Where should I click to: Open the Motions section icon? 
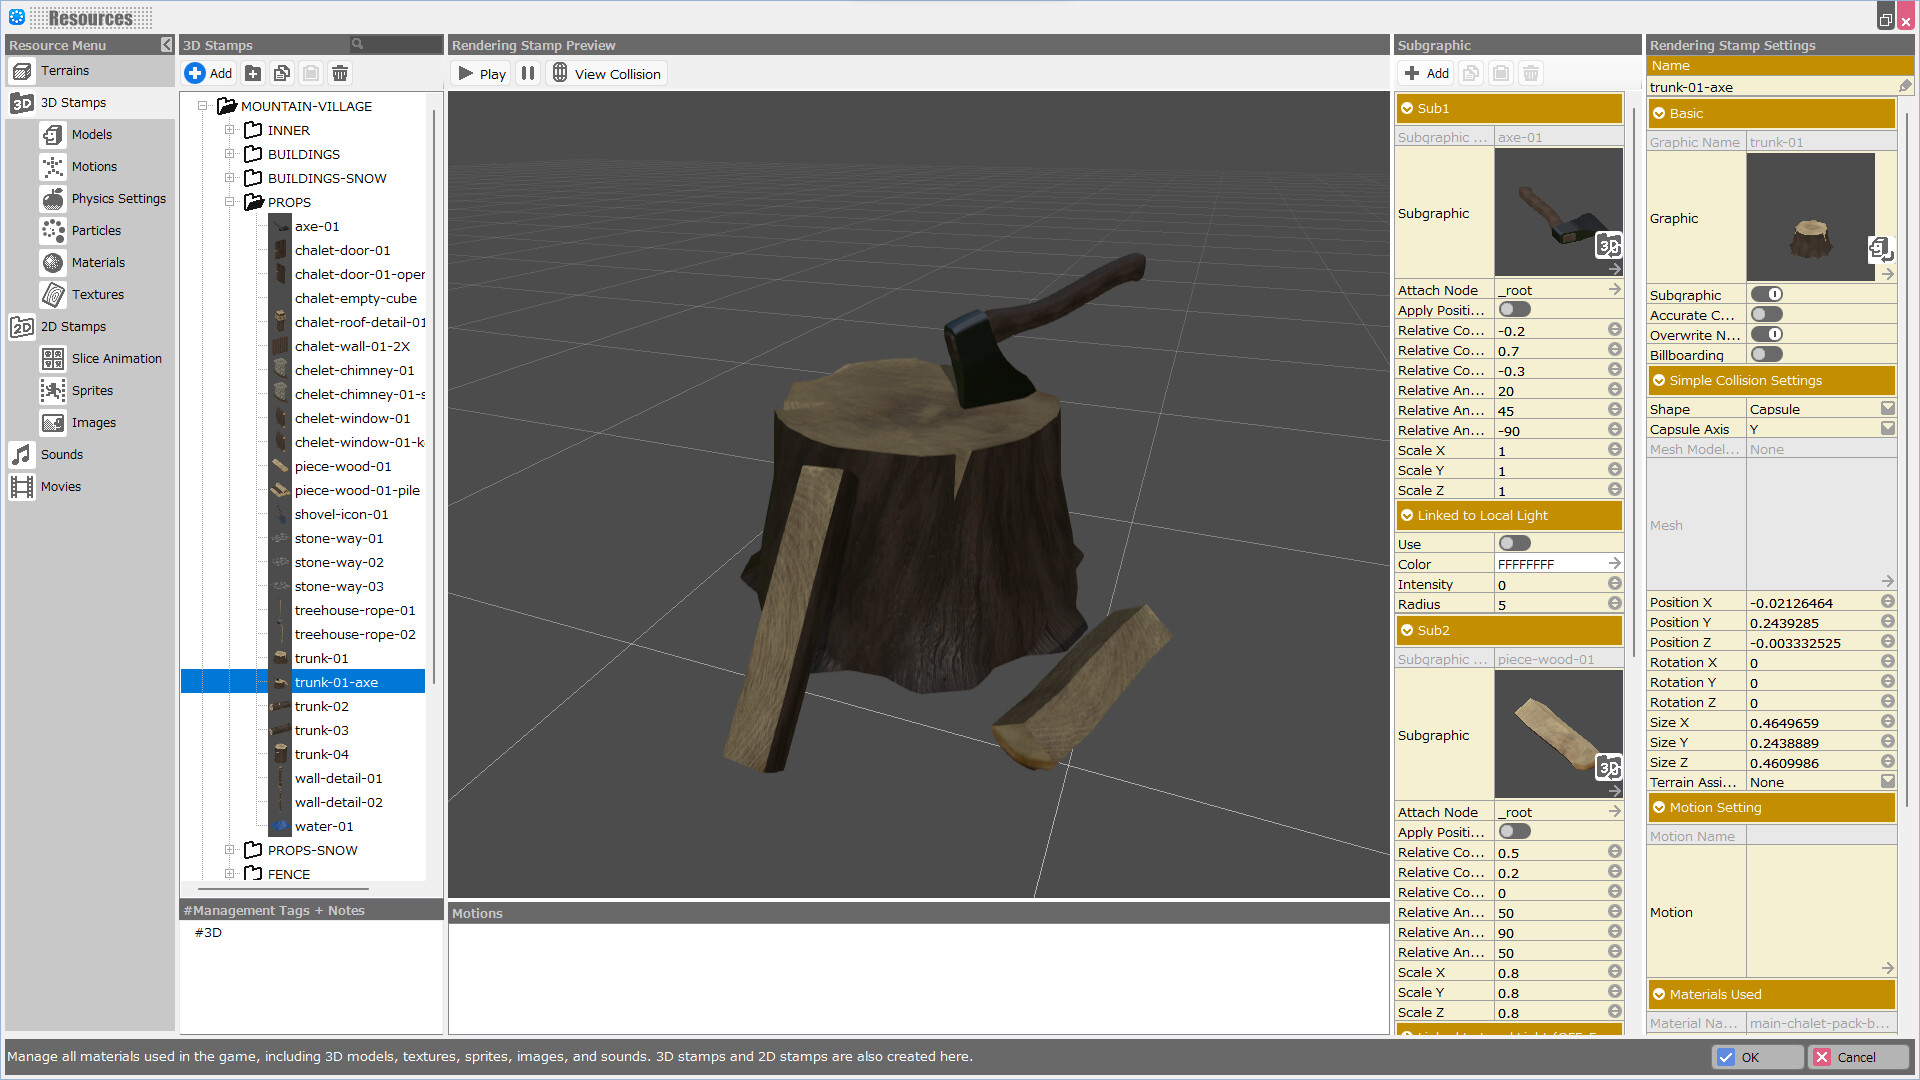(53, 166)
